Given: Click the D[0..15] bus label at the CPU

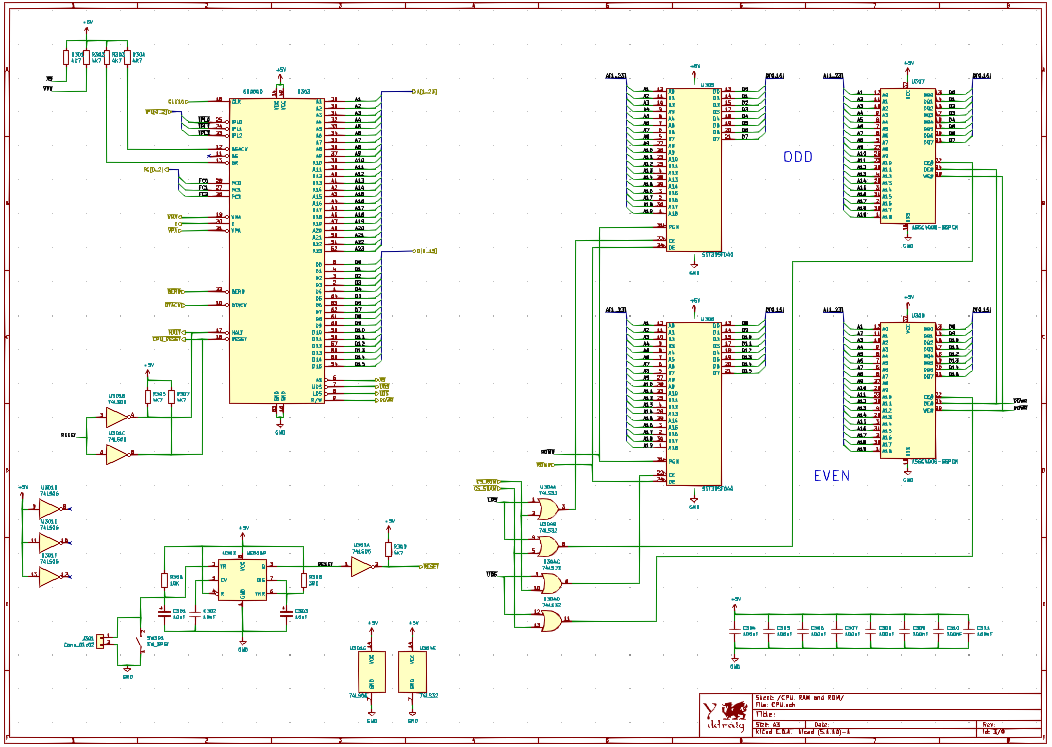Looking at the screenshot, I should pyautogui.click(x=426, y=252).
